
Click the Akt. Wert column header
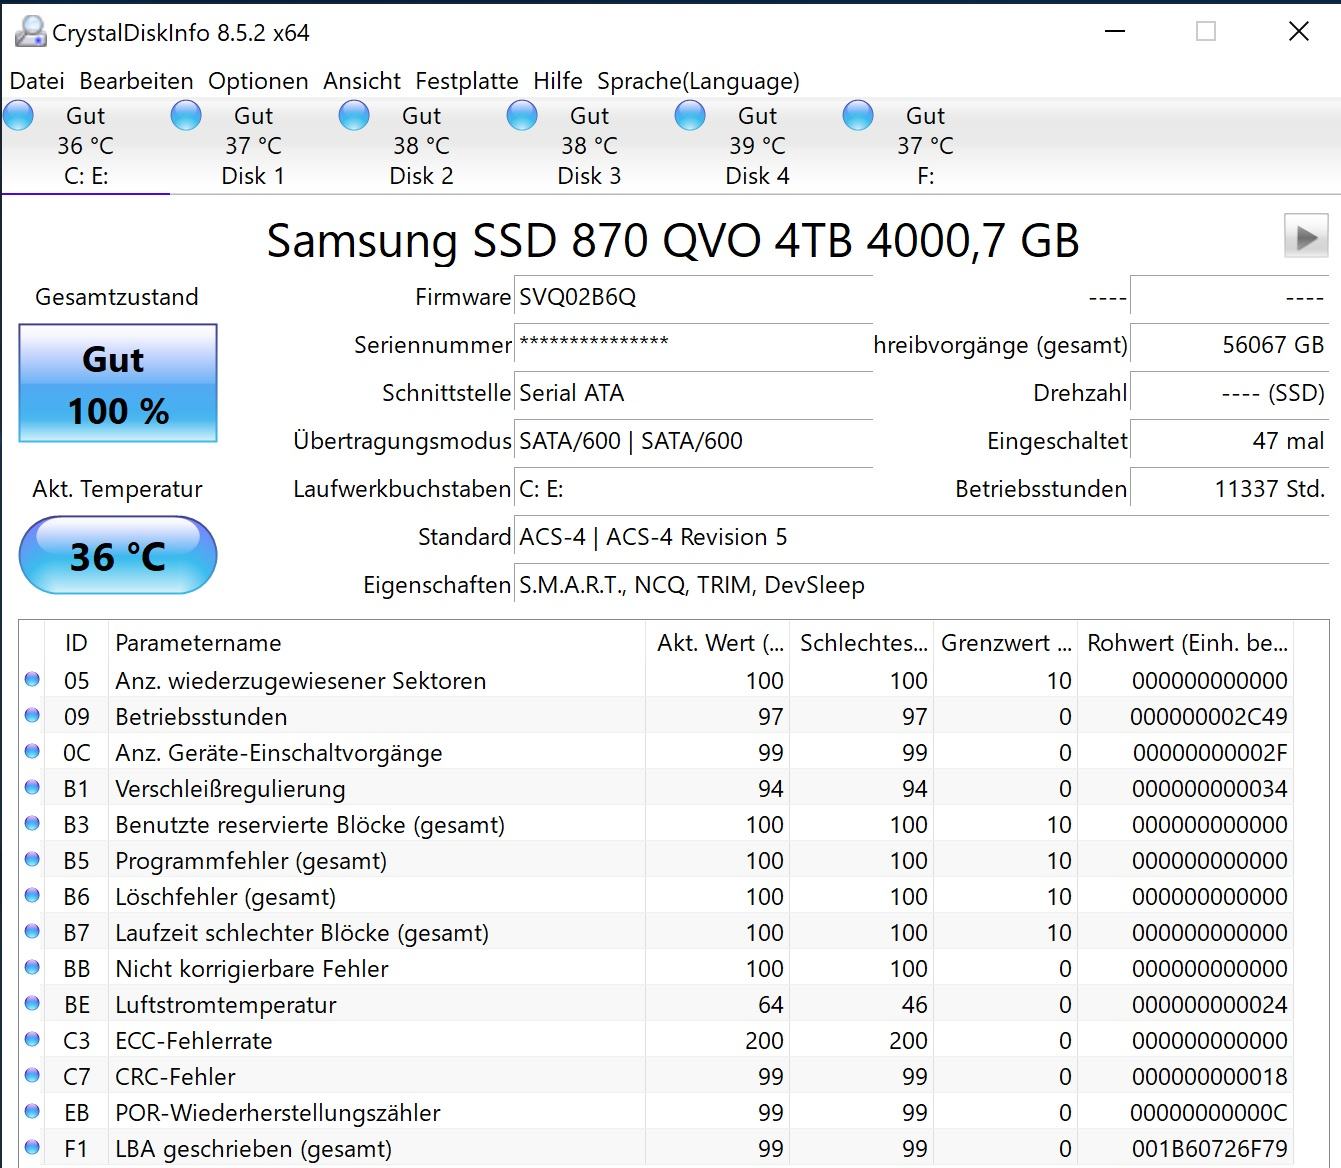[x=717, y=643]
